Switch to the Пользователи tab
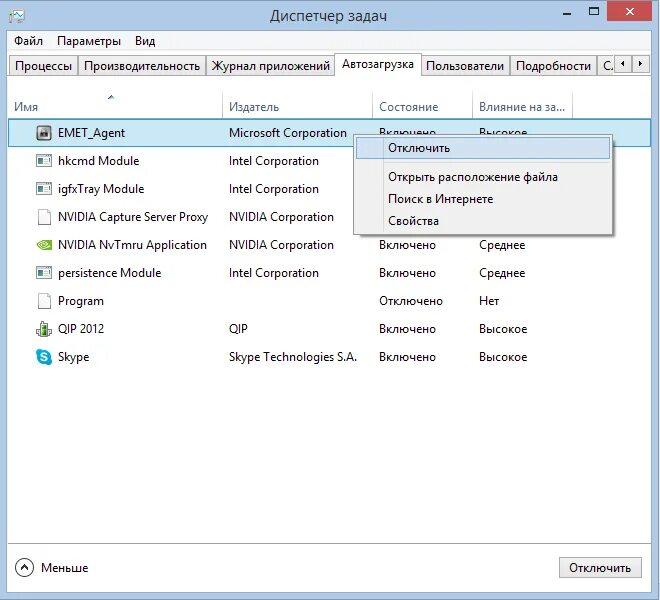Screen dimensions: 660x600 (x=465, y=66)
